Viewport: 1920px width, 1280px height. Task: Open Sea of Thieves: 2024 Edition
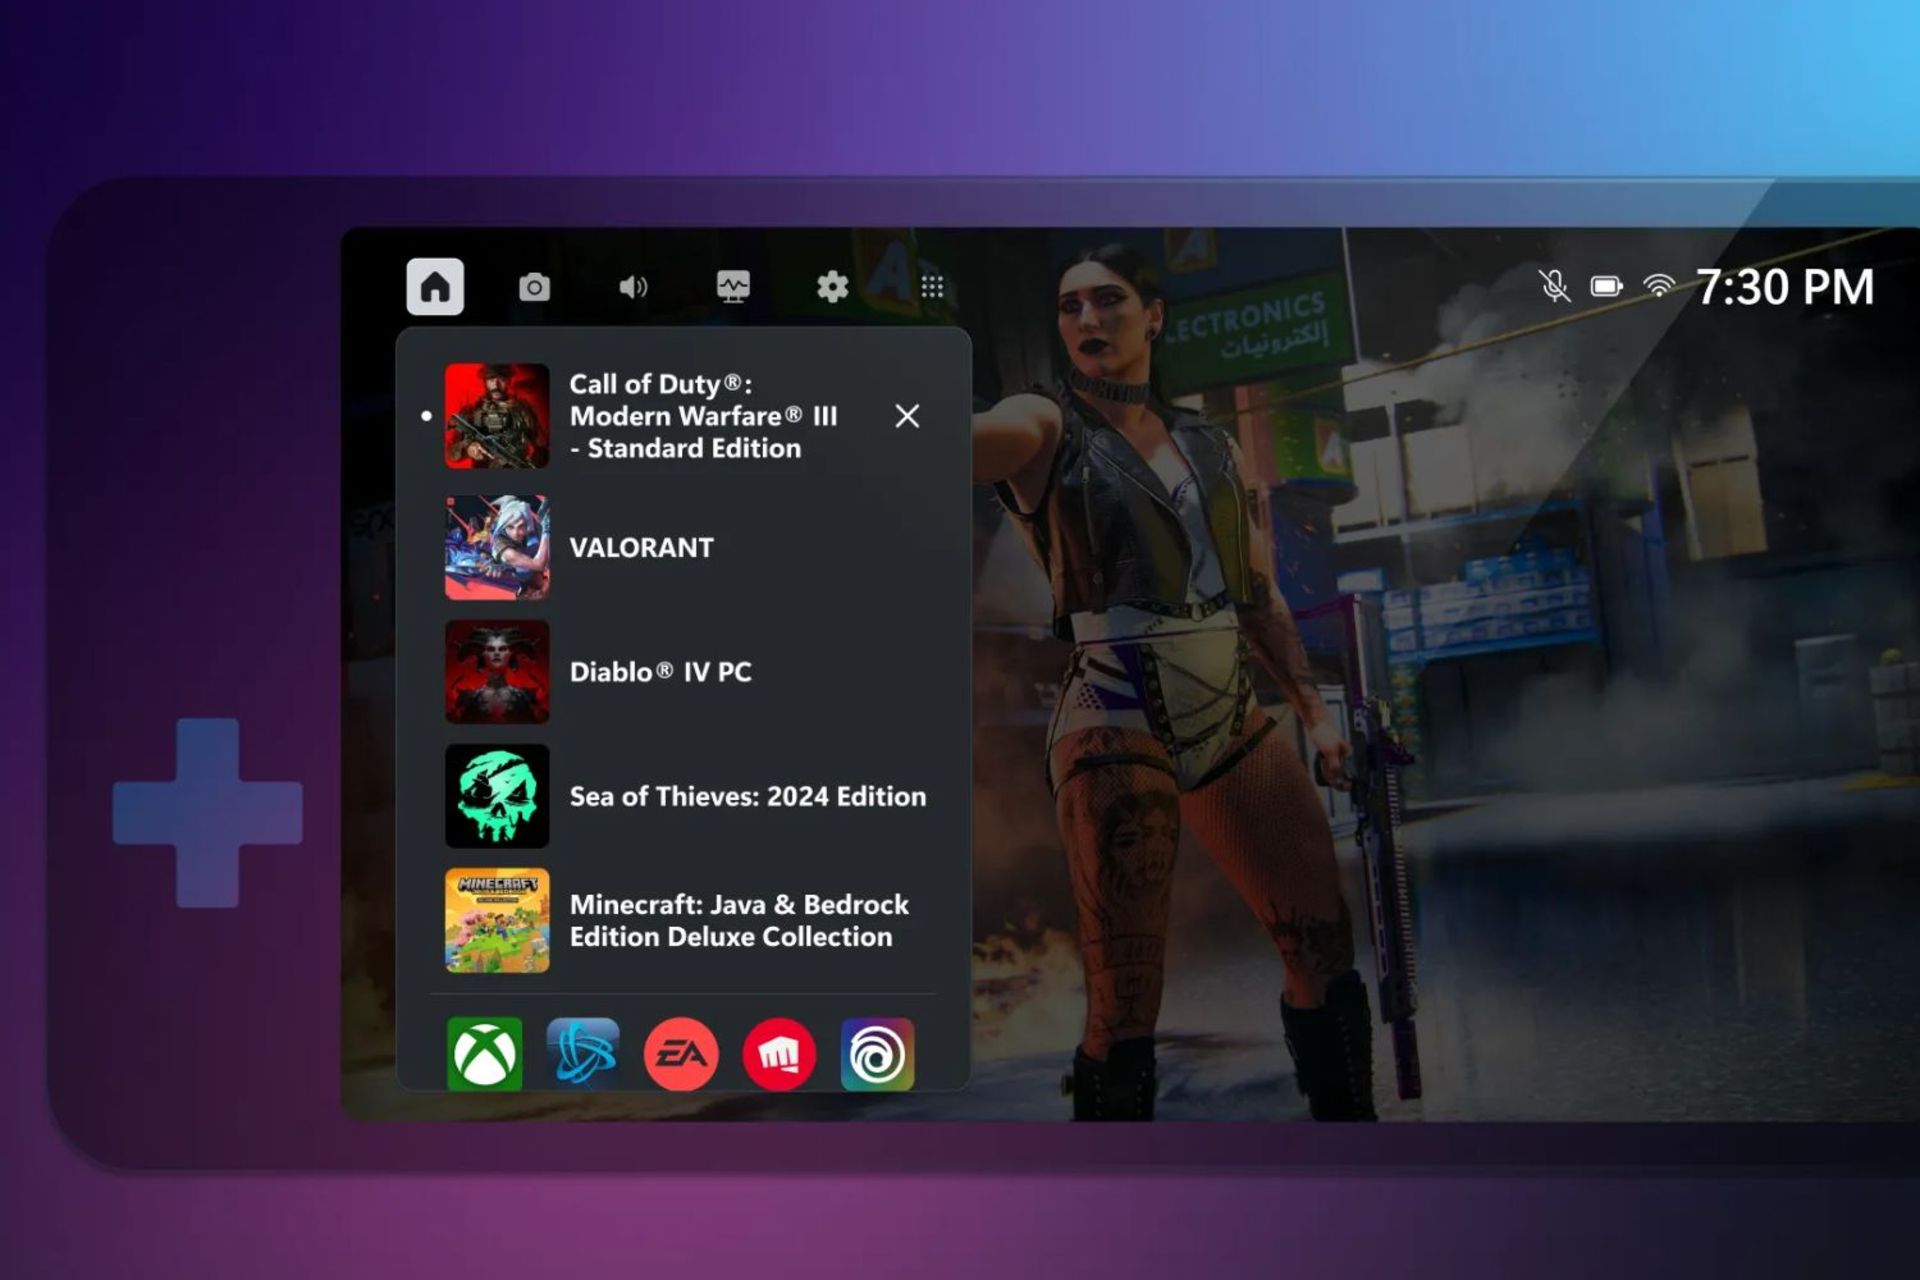pyautogui.click(x=746, y=796)
